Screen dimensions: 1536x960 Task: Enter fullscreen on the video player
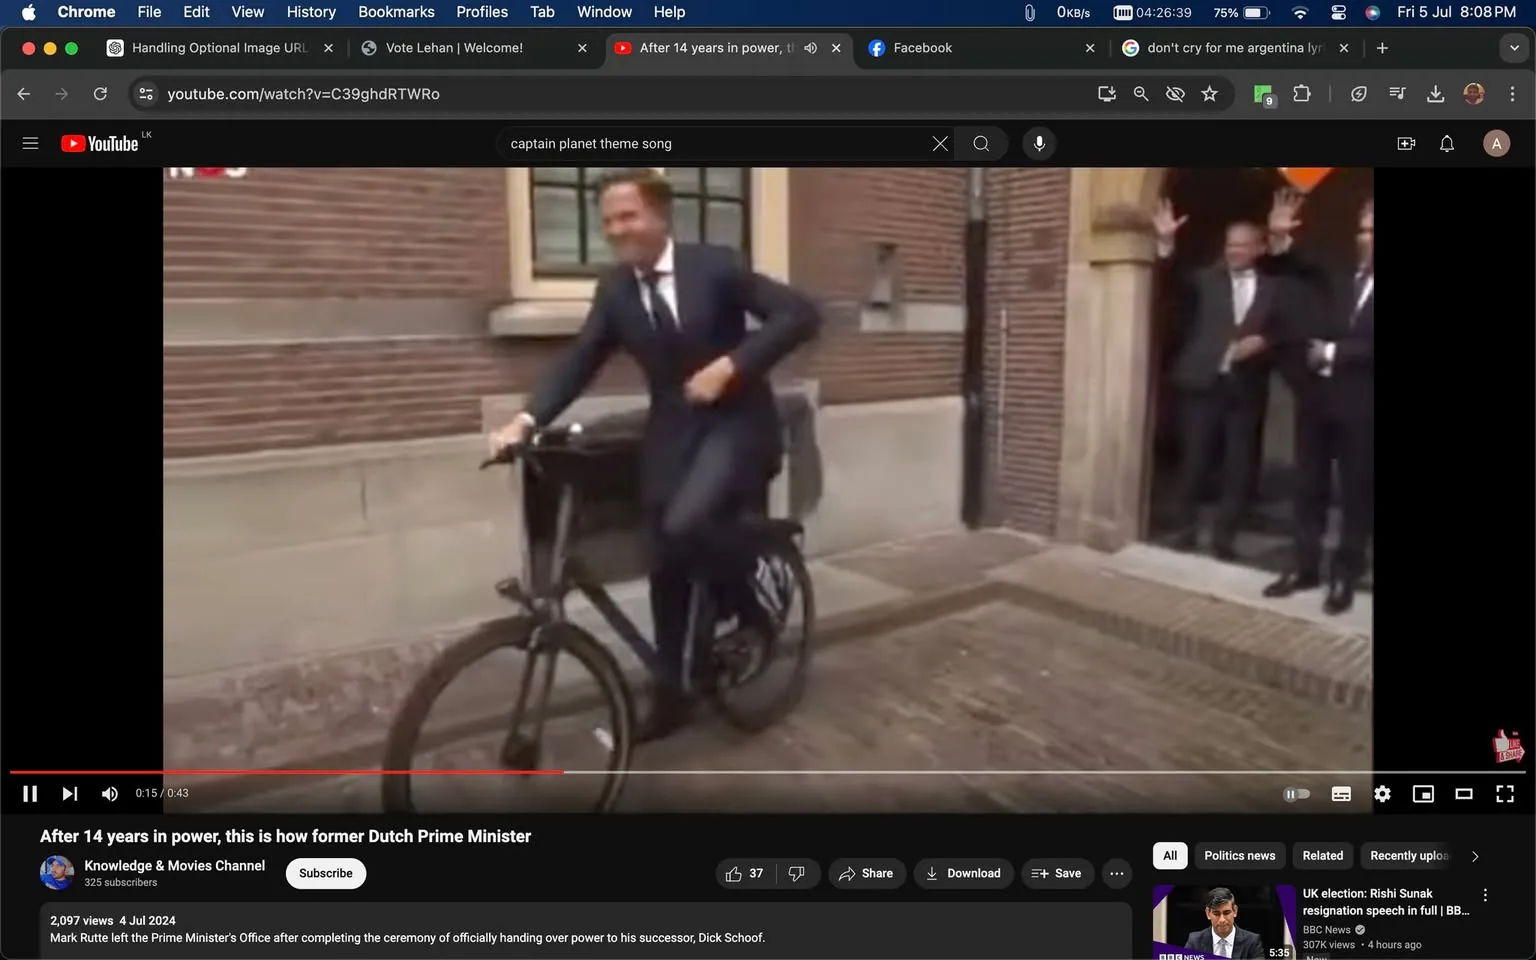(x=1505, y=793)
